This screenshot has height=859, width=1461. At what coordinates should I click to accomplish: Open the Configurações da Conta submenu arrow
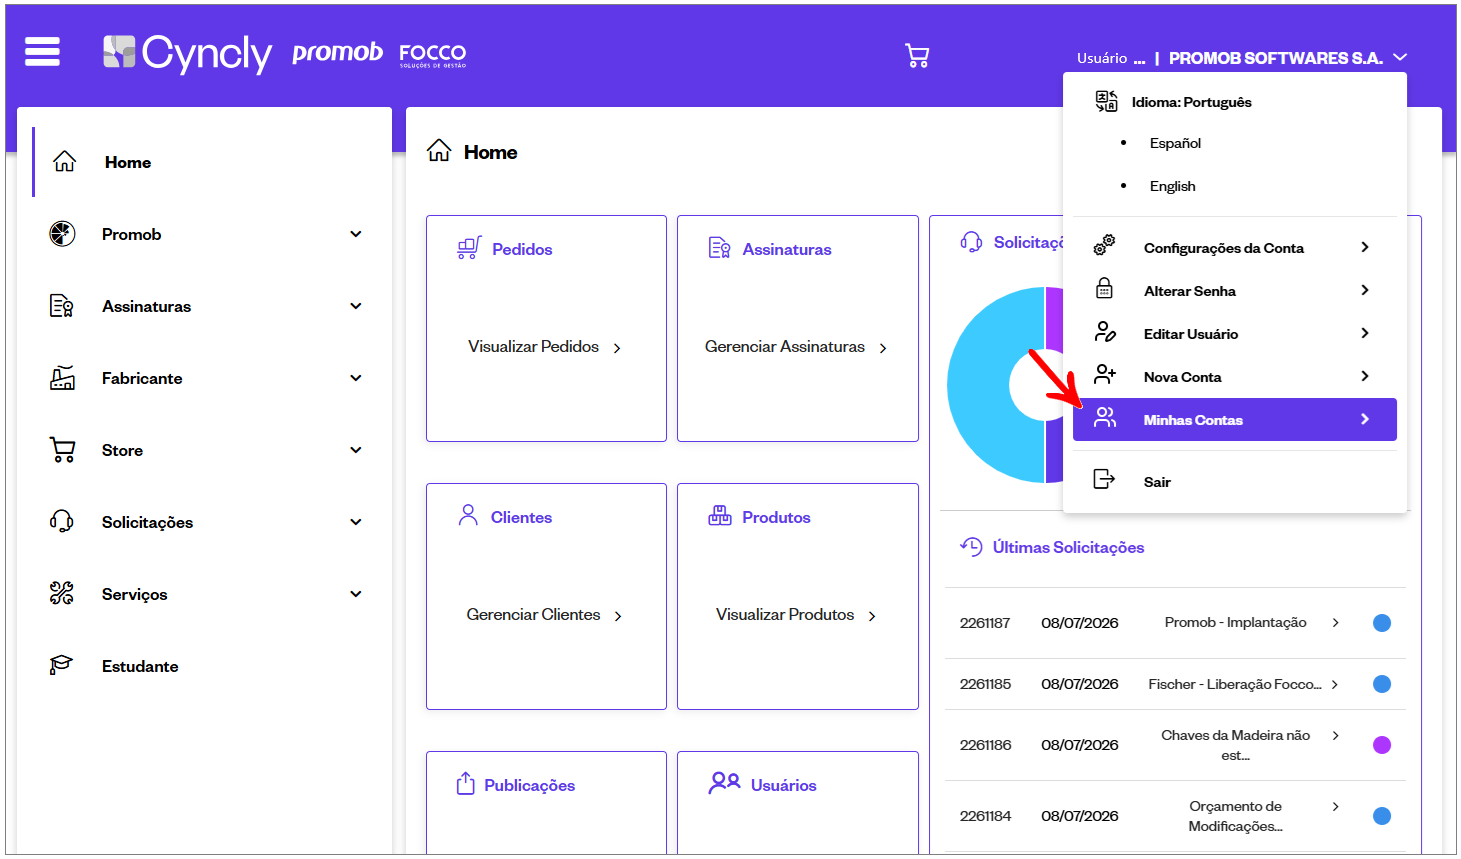(x=1365, y=247)
